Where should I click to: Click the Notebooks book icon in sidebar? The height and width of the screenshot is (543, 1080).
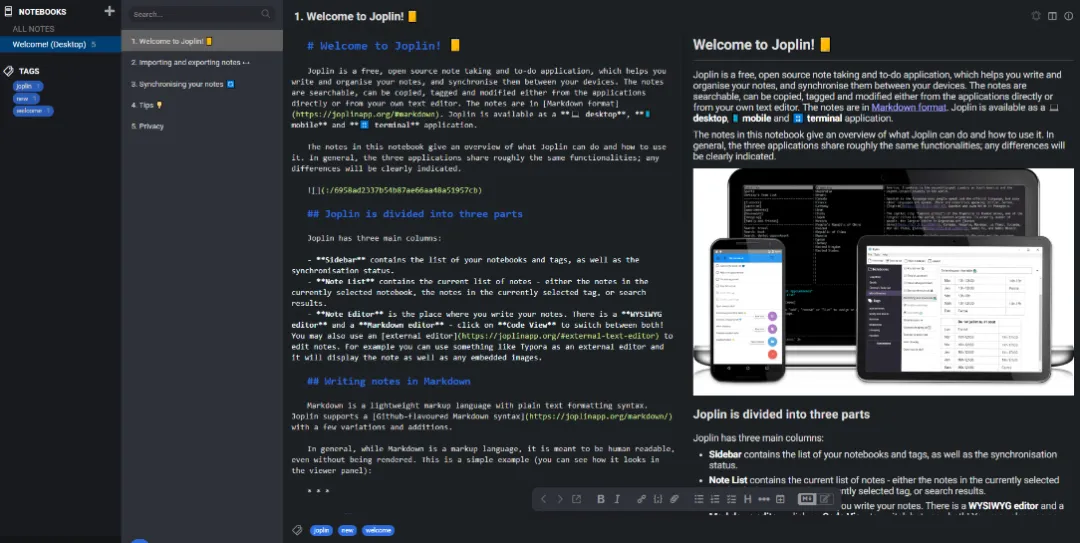8,12
